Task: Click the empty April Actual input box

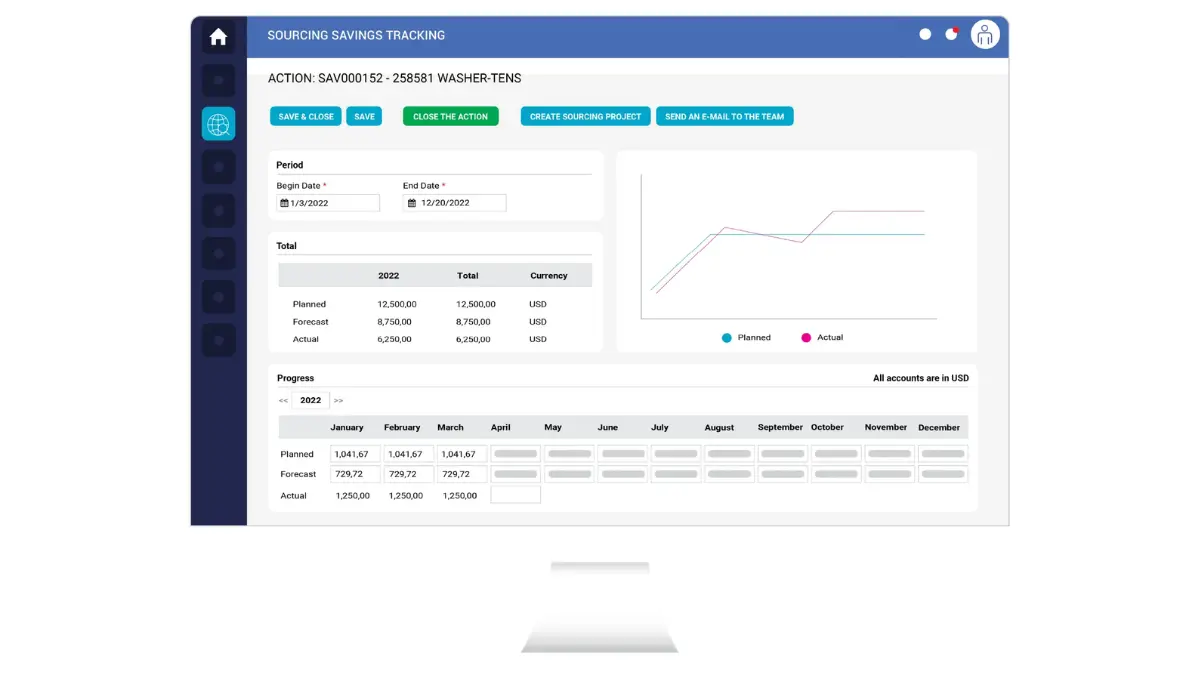Action: click(515, 495)
